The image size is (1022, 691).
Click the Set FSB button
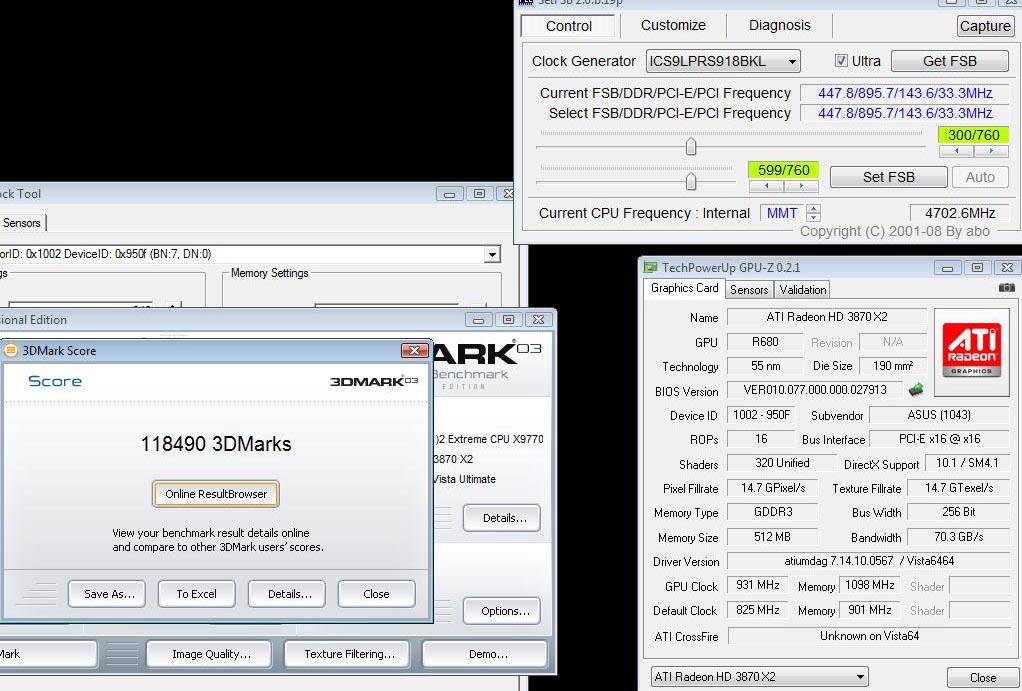coord(888,177)
